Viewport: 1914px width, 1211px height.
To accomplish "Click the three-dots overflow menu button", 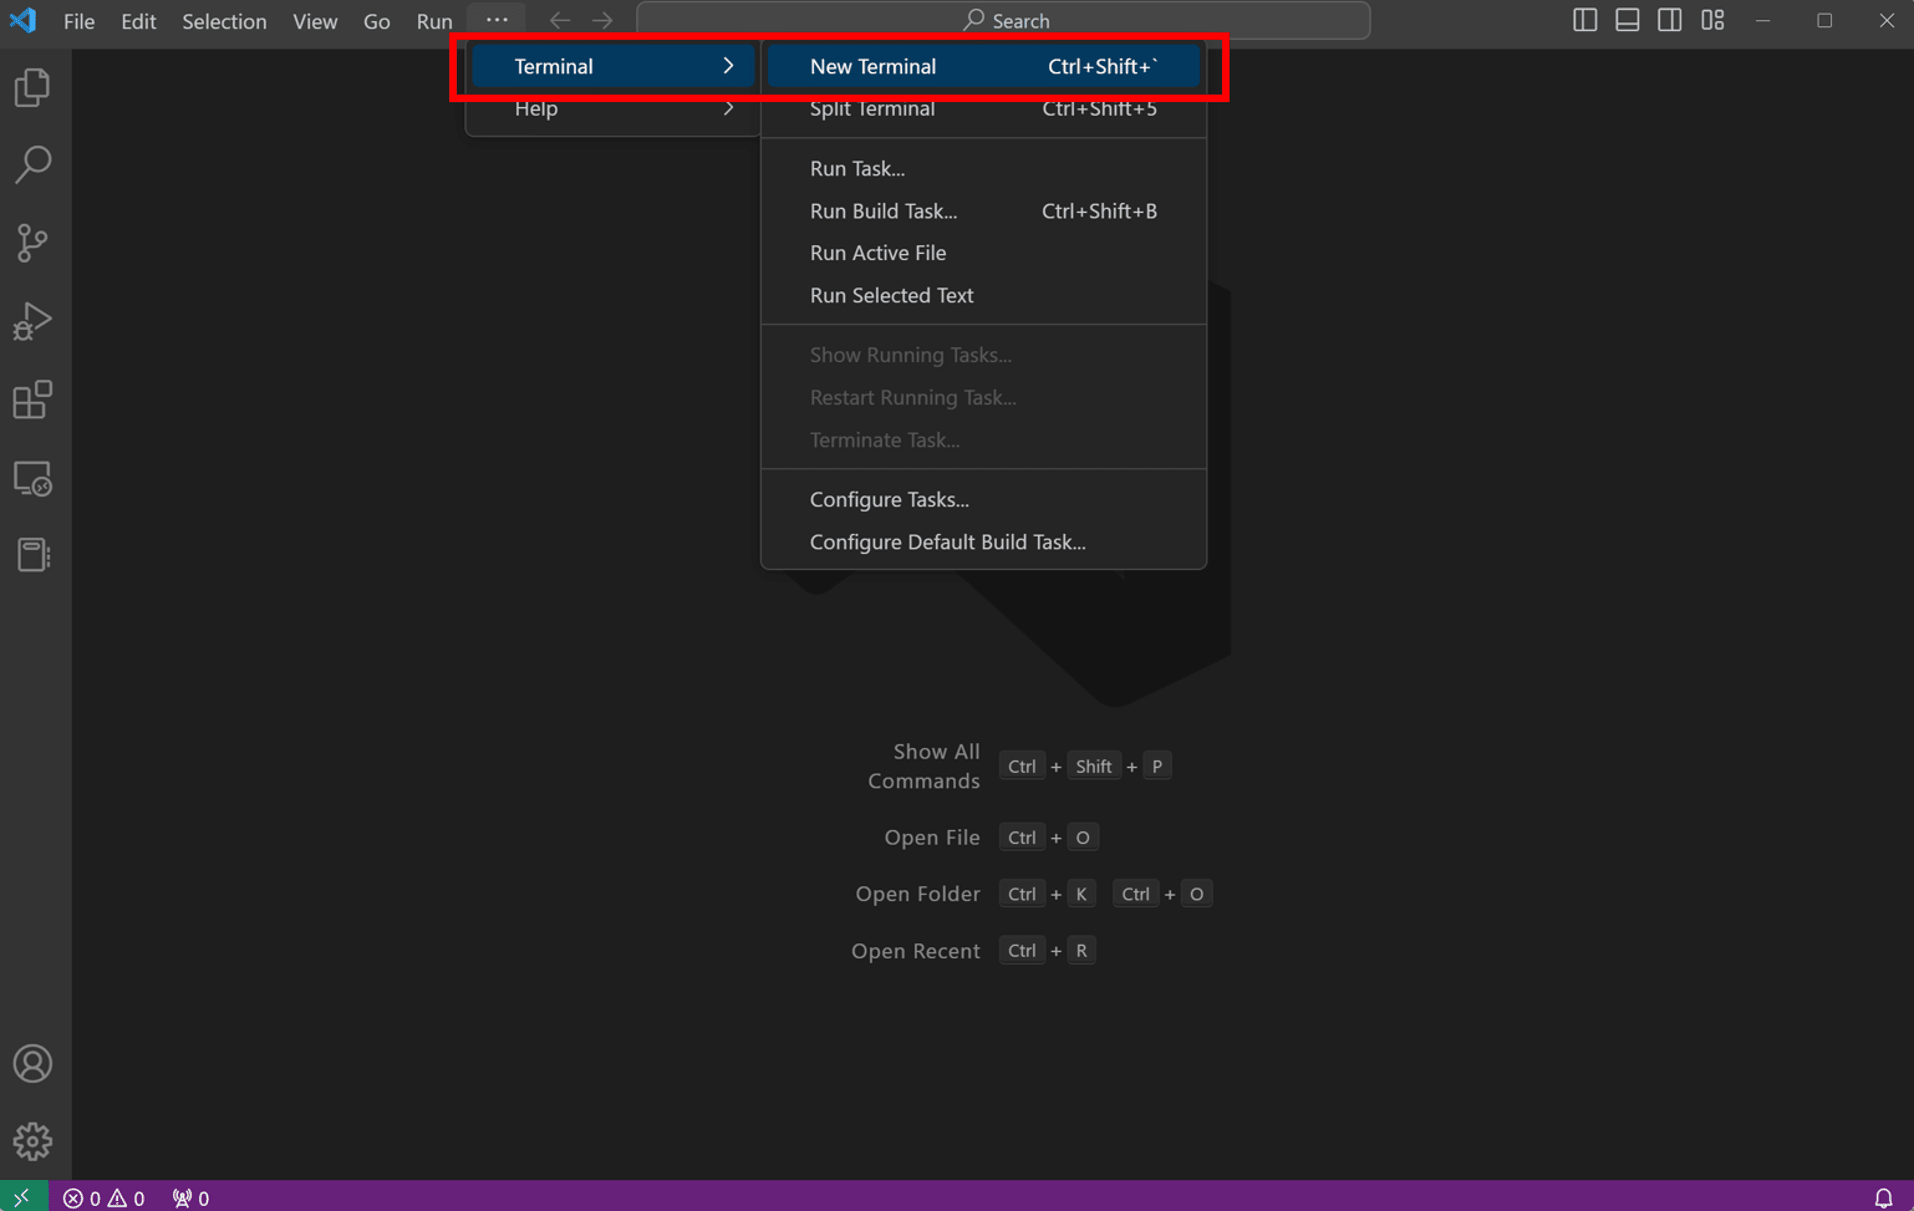I will click(x=496, y=20).
